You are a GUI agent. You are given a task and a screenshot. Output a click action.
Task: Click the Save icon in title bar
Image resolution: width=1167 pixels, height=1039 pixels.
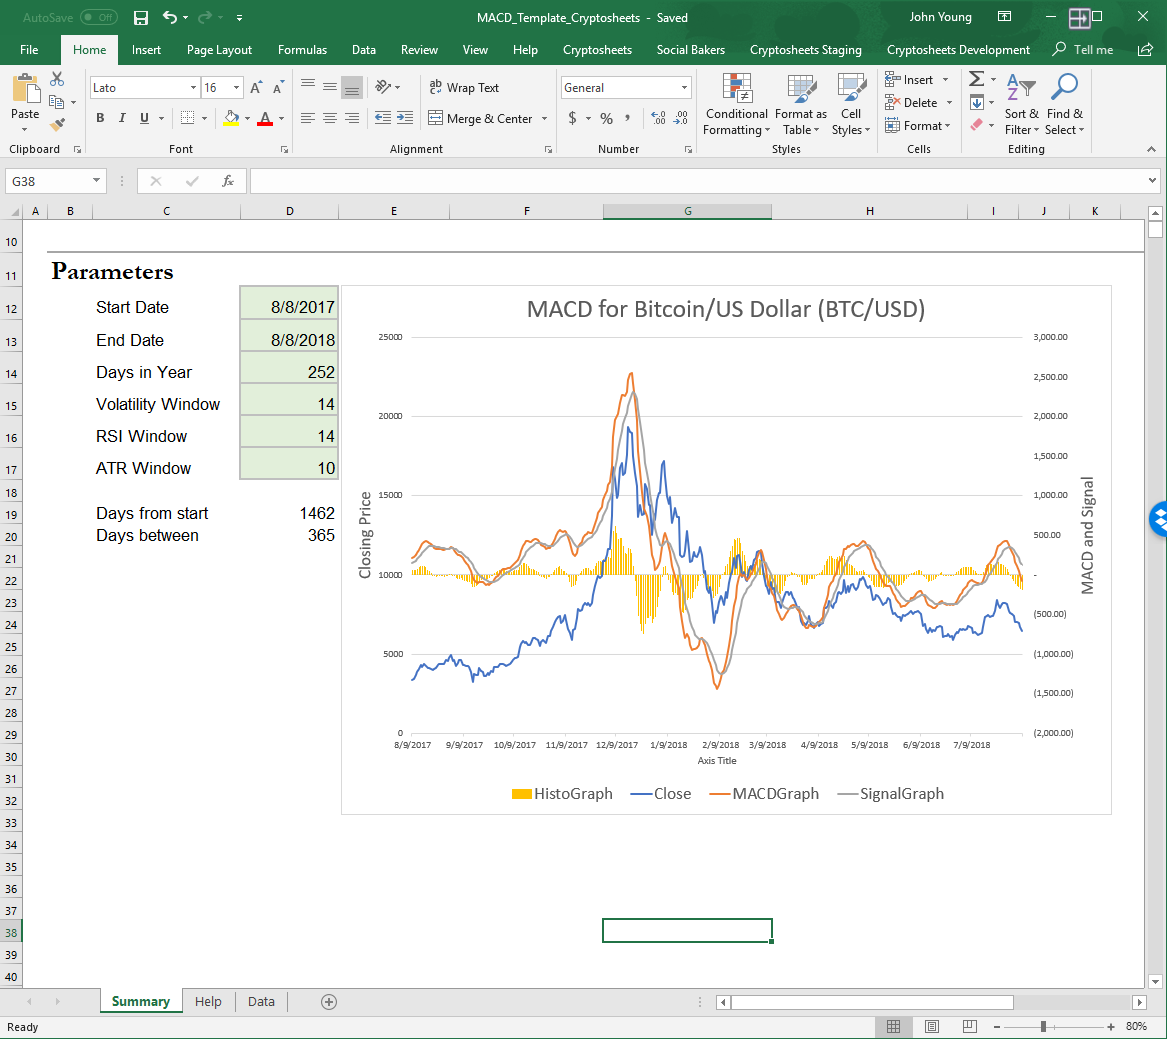pos(140,17)
